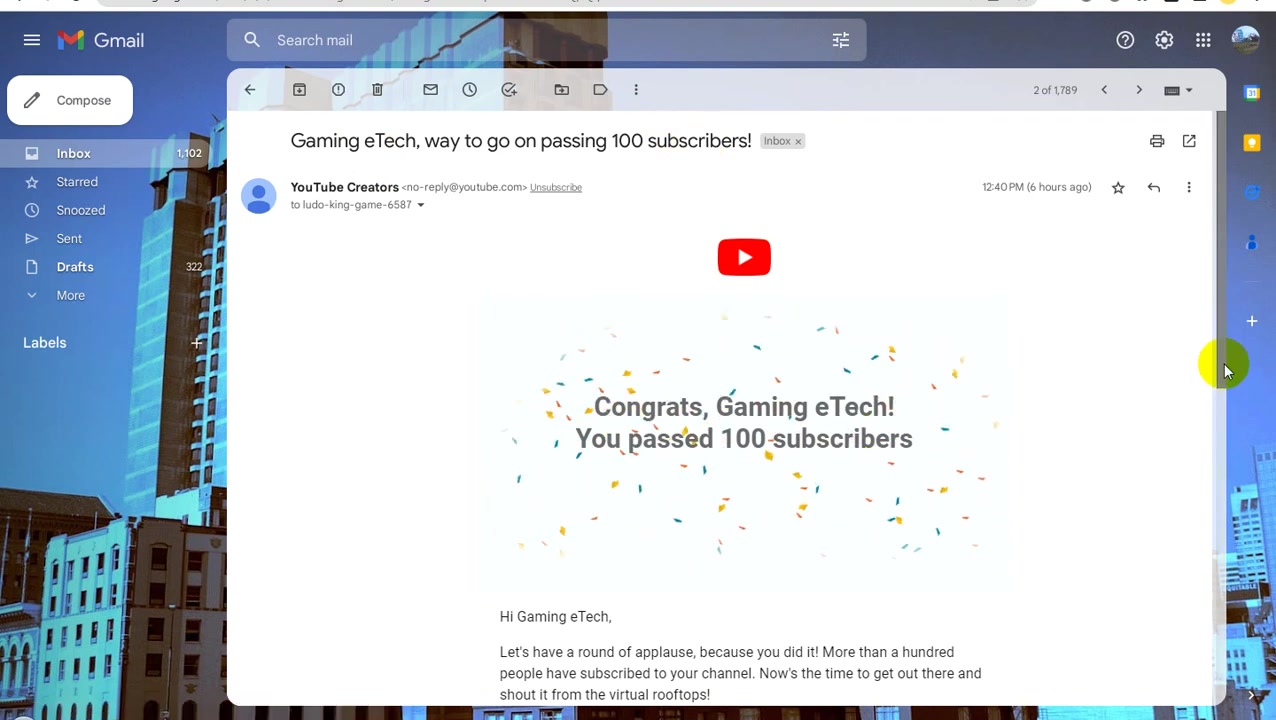This screenshot has width=1276, height=720.
Task: Snooze this email with the clock icon
Action: pyautogui.click(x=469, y=90)
